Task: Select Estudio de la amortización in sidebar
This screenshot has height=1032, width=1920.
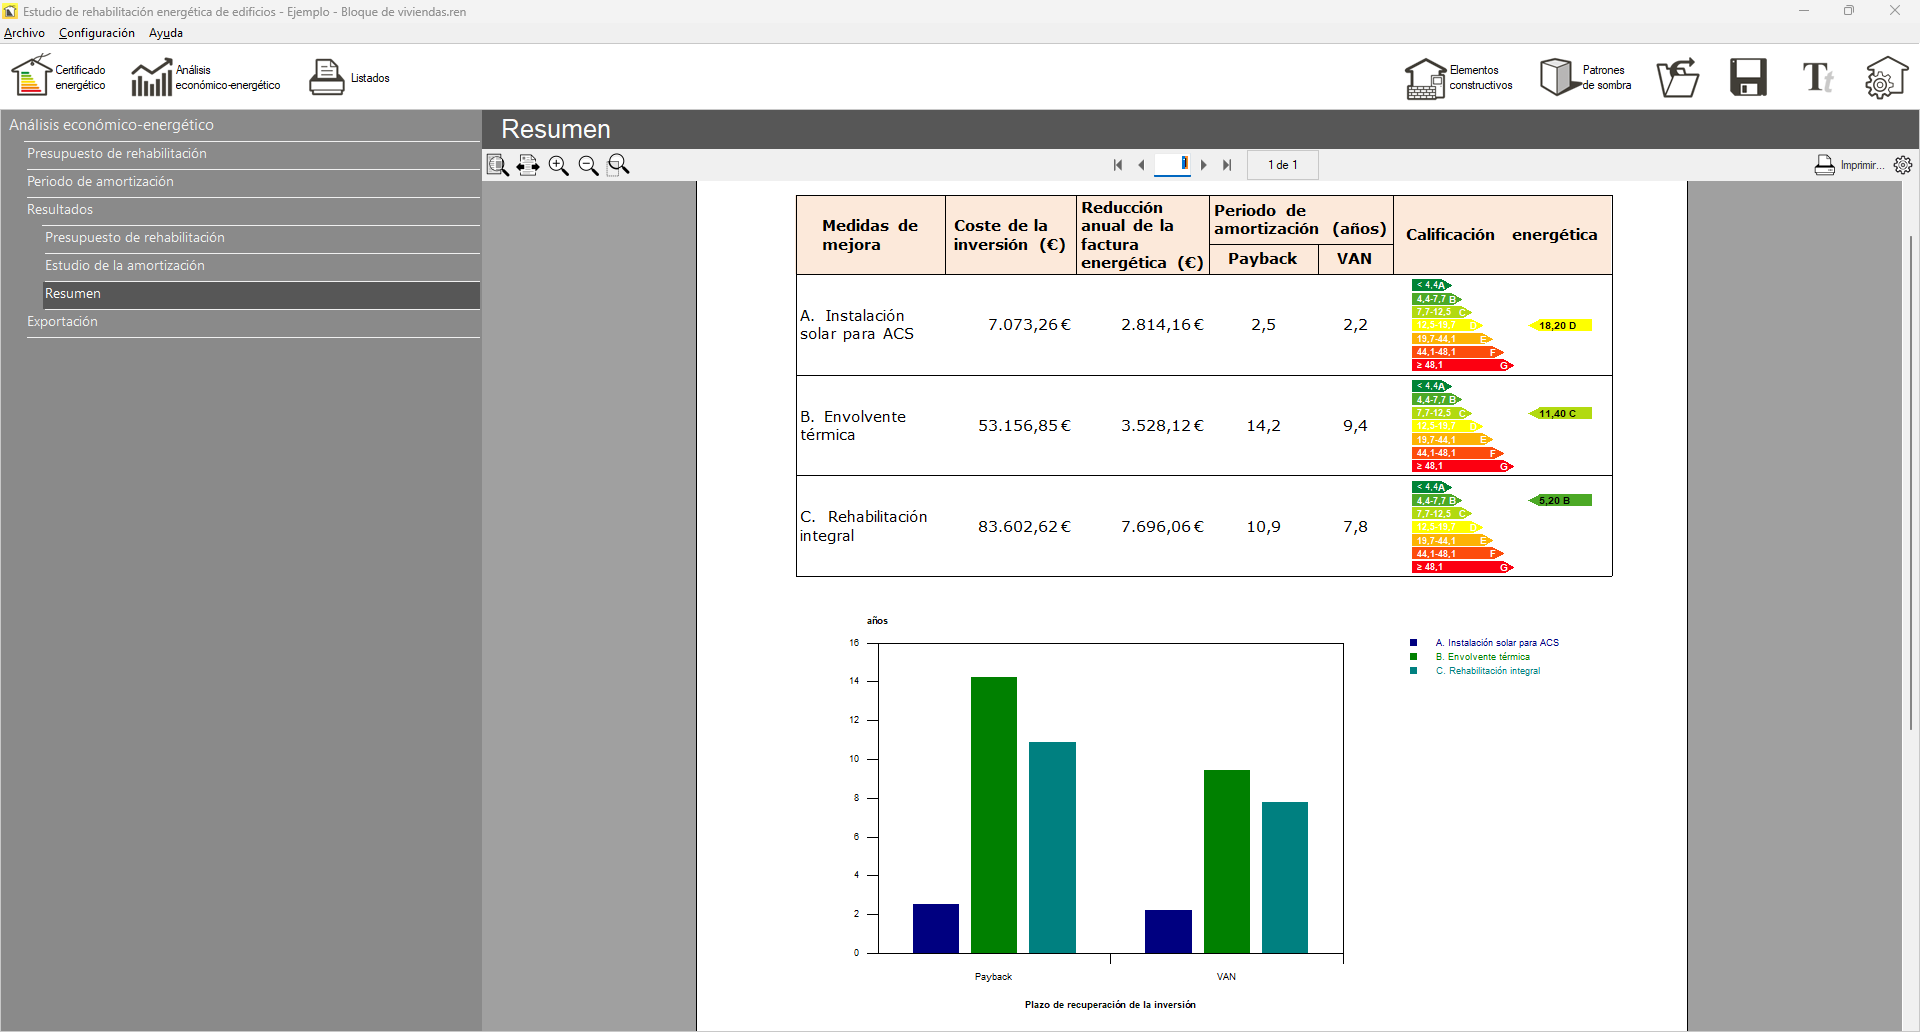Action: [124, 265]
